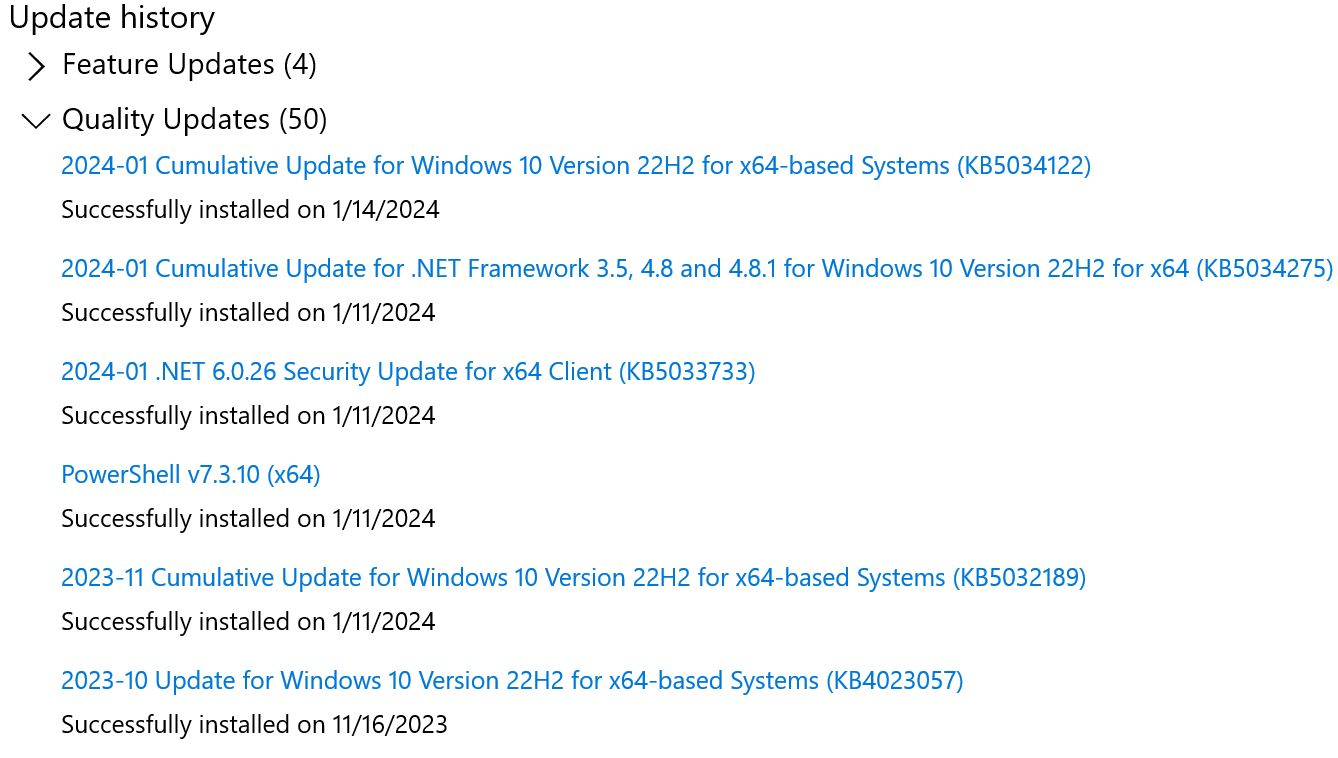Screen dimensions: 1338x758
Task: Click the KB5034275 number in parentheses
Action: pos(1265,268)
